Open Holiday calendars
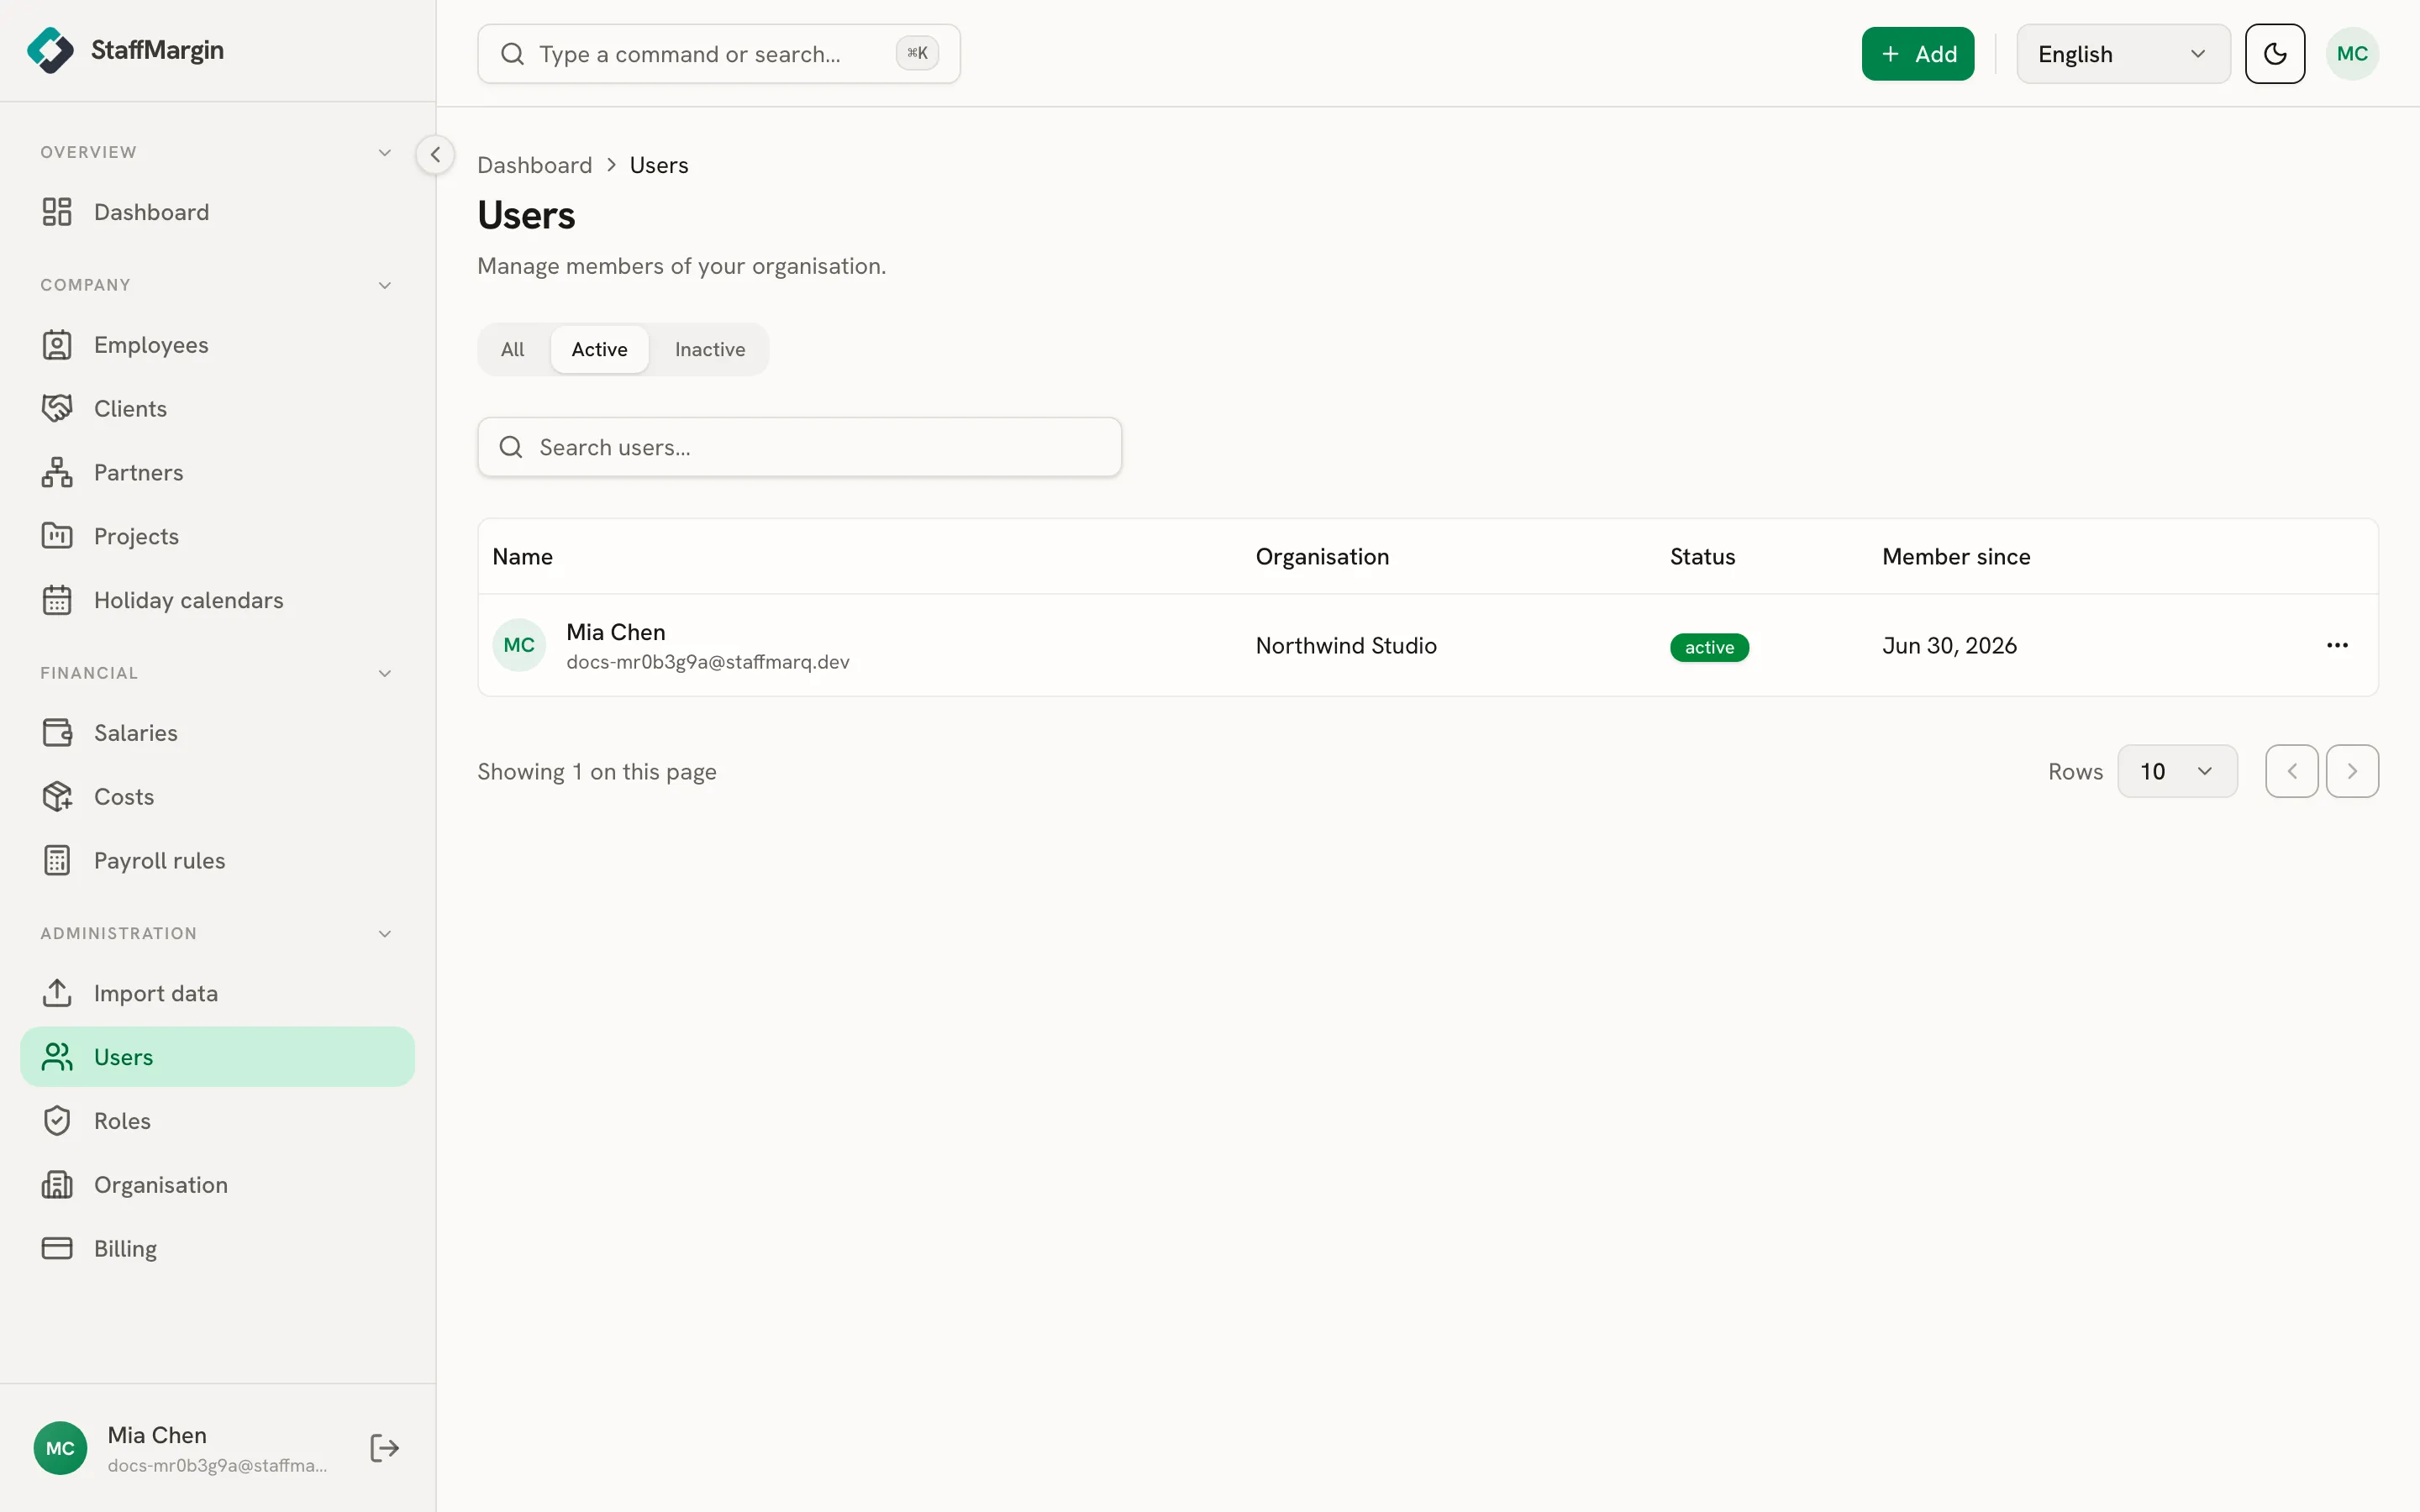The height and width of the screenshot is (1512, 2420). point(217,600)
